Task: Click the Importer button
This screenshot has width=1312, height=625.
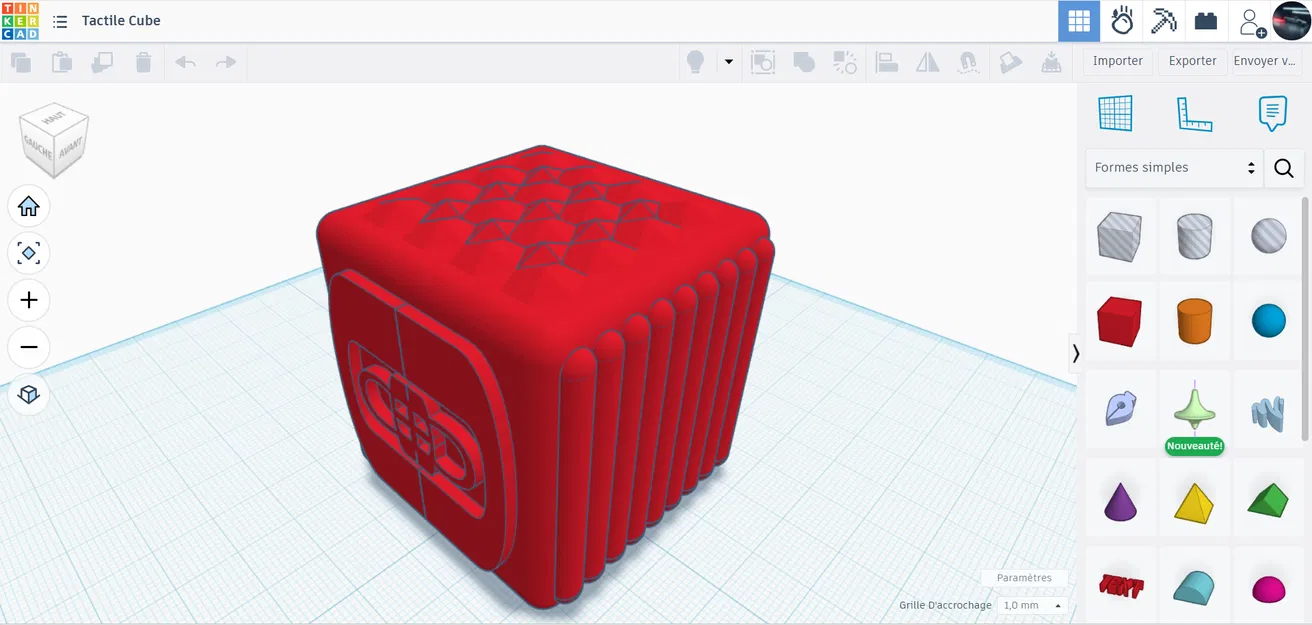Action: point(1117,61)
